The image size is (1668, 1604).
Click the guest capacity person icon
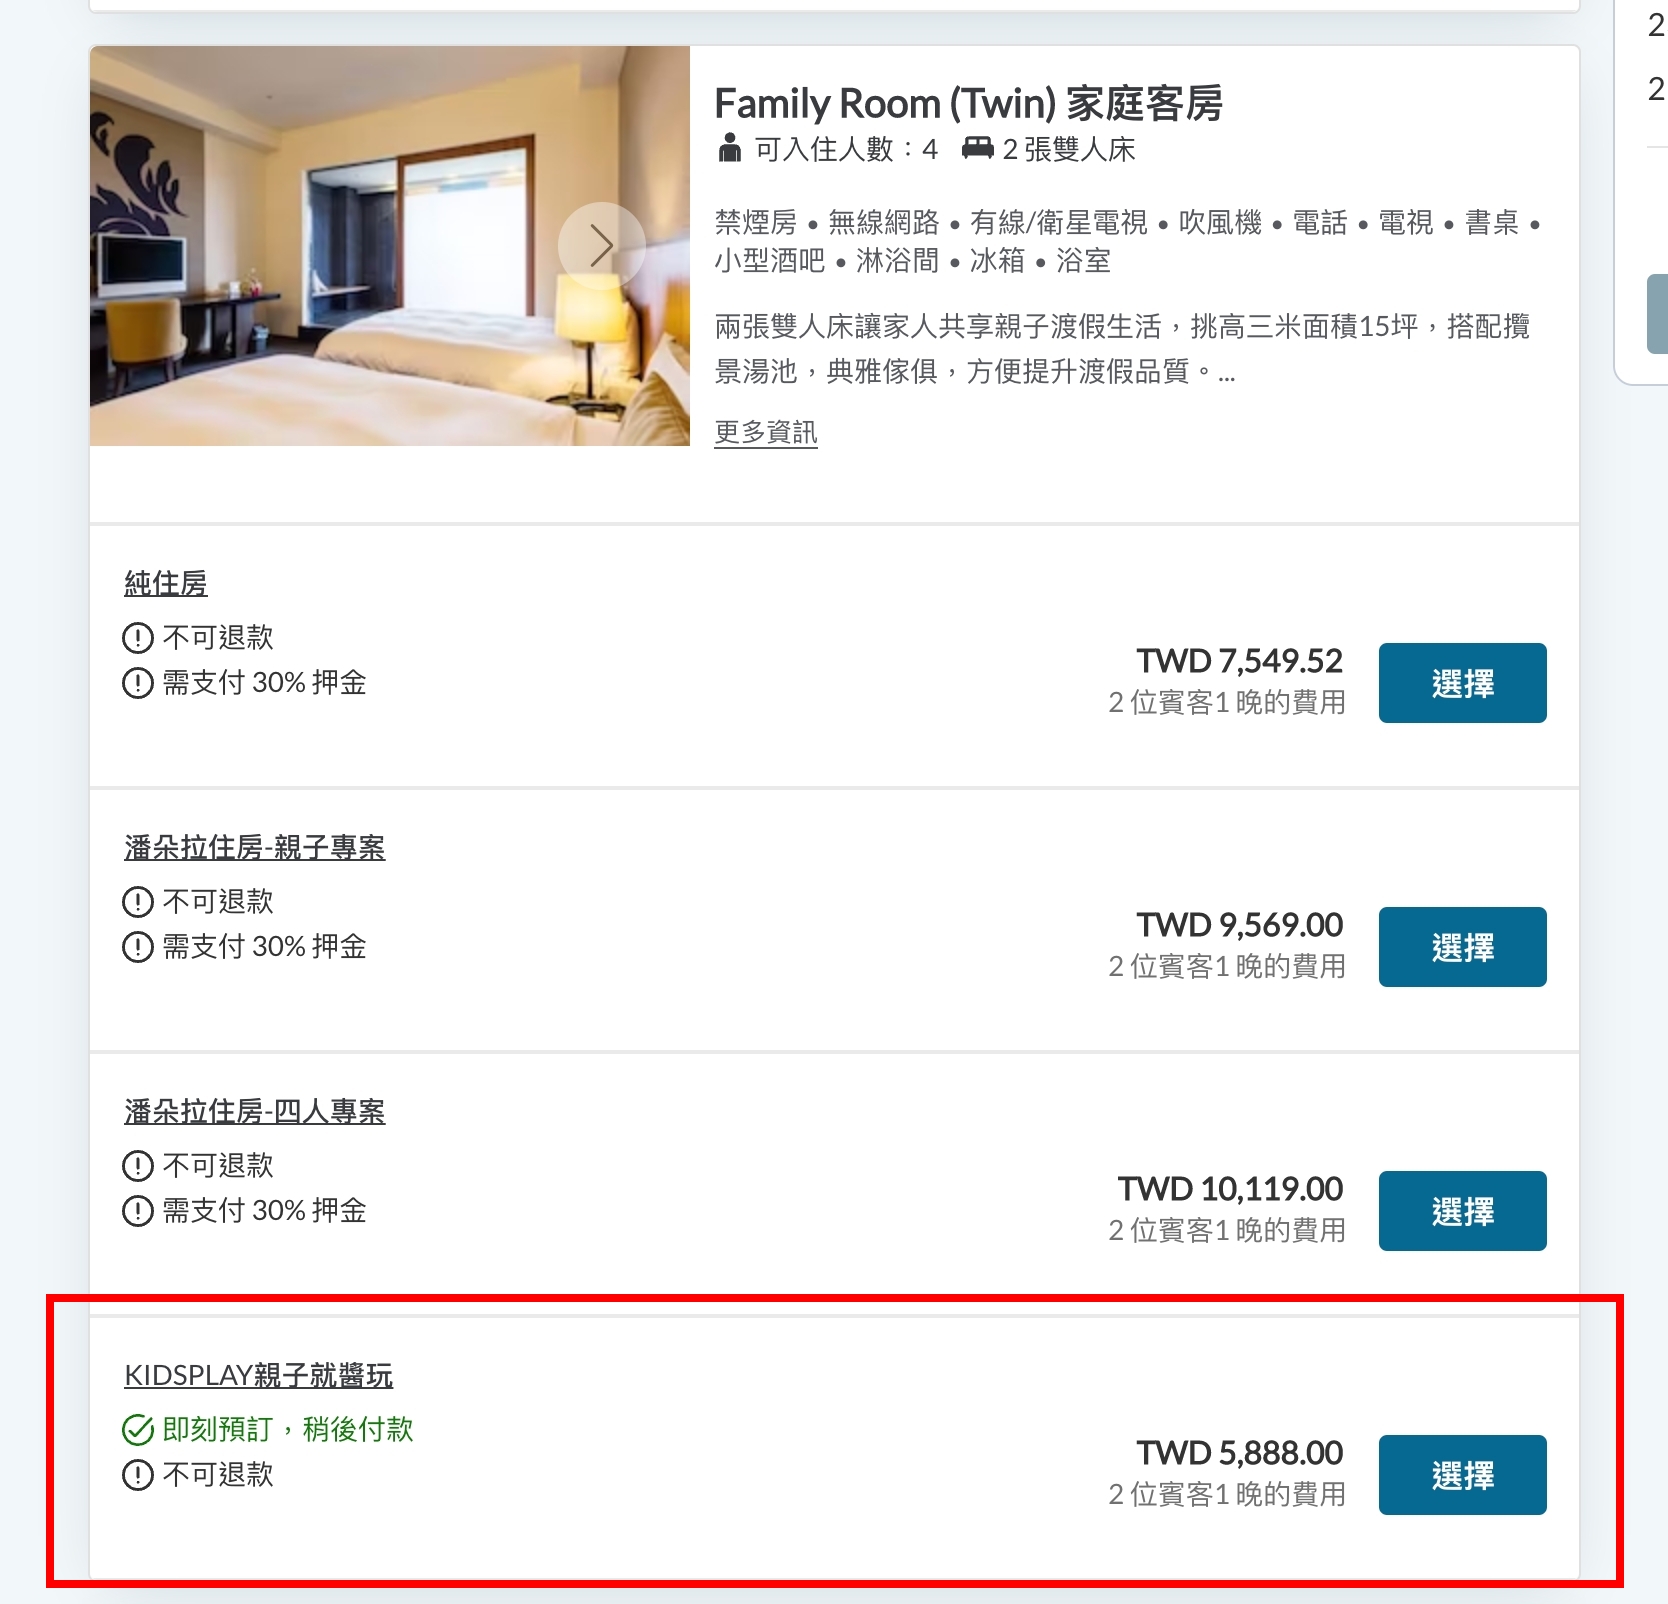pyautogui.click(x=730, y=148)
